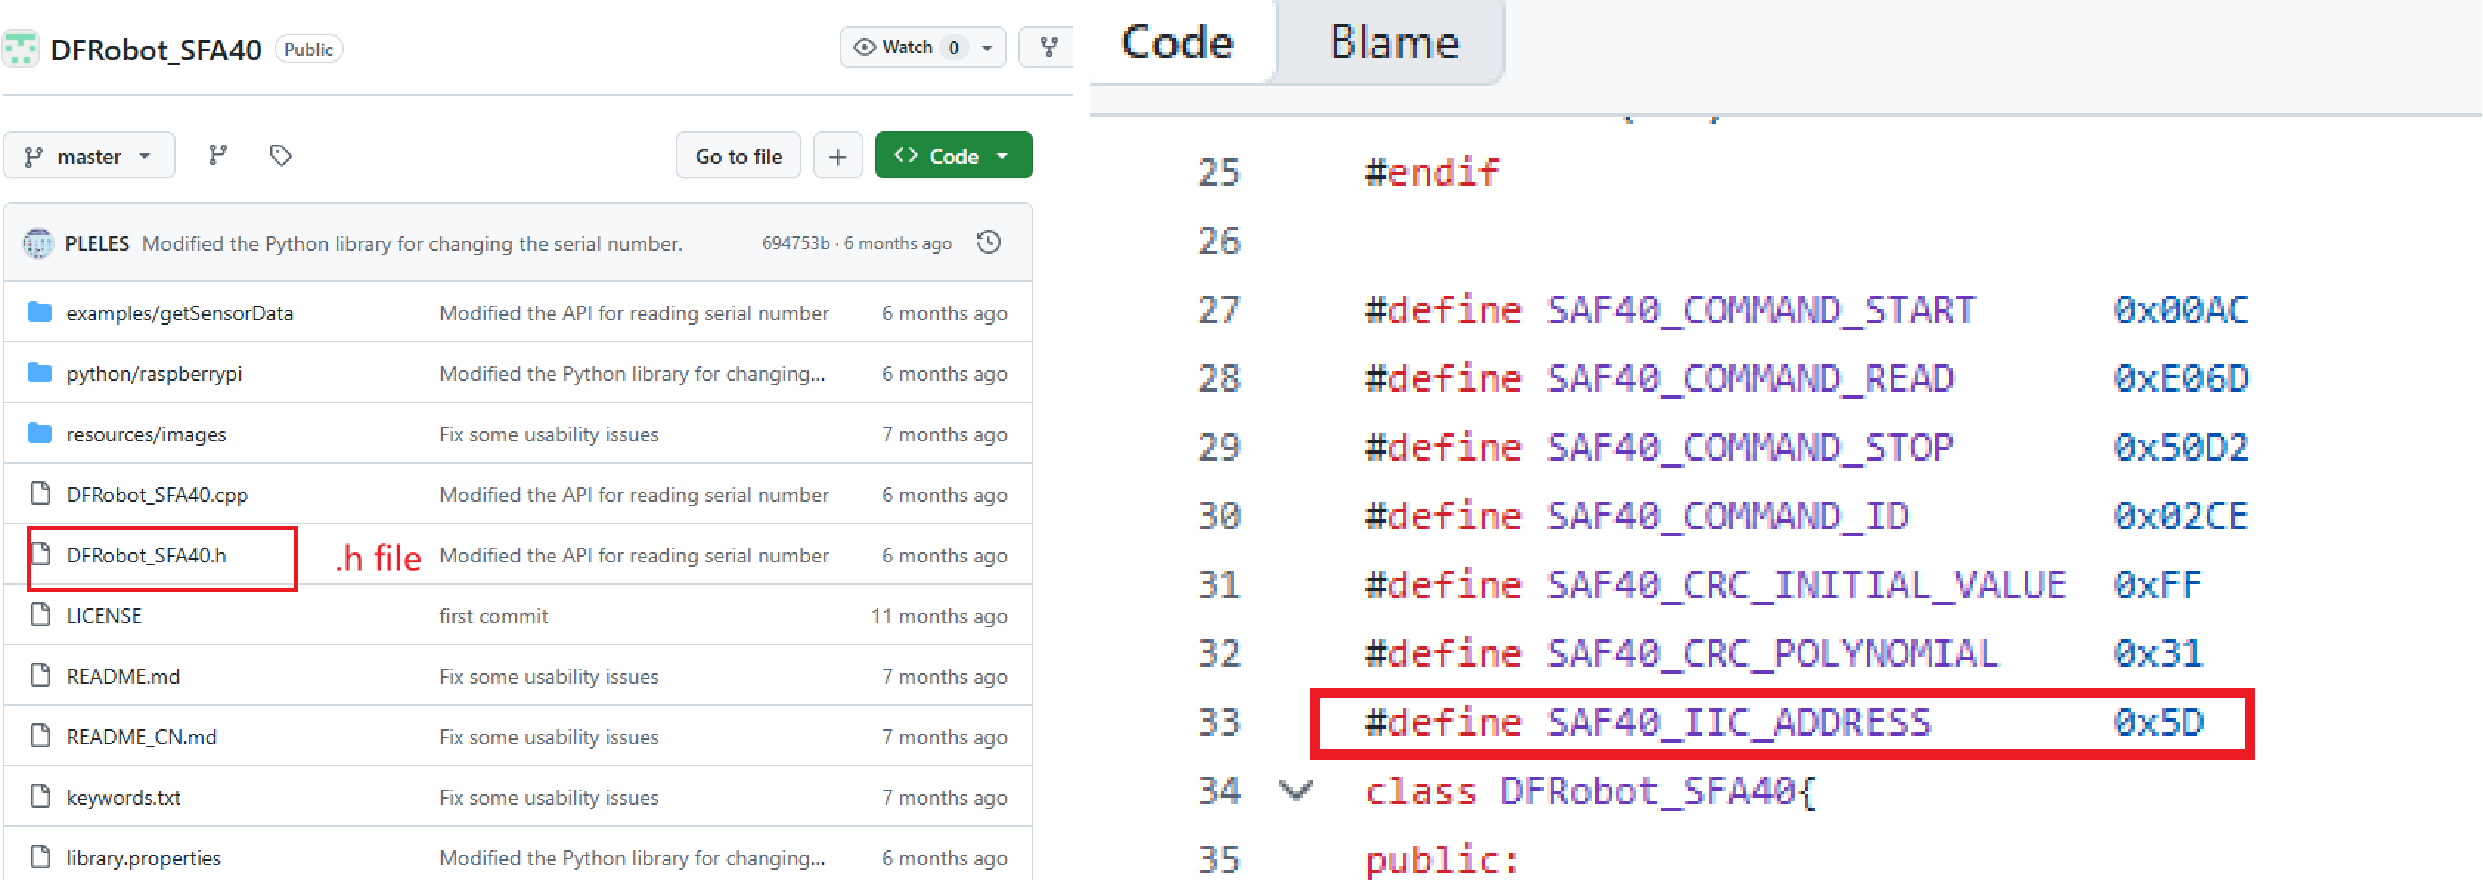The image size is (2483, 881).
Task: Click the plus add file icon
Action: [x=838, y=156]
